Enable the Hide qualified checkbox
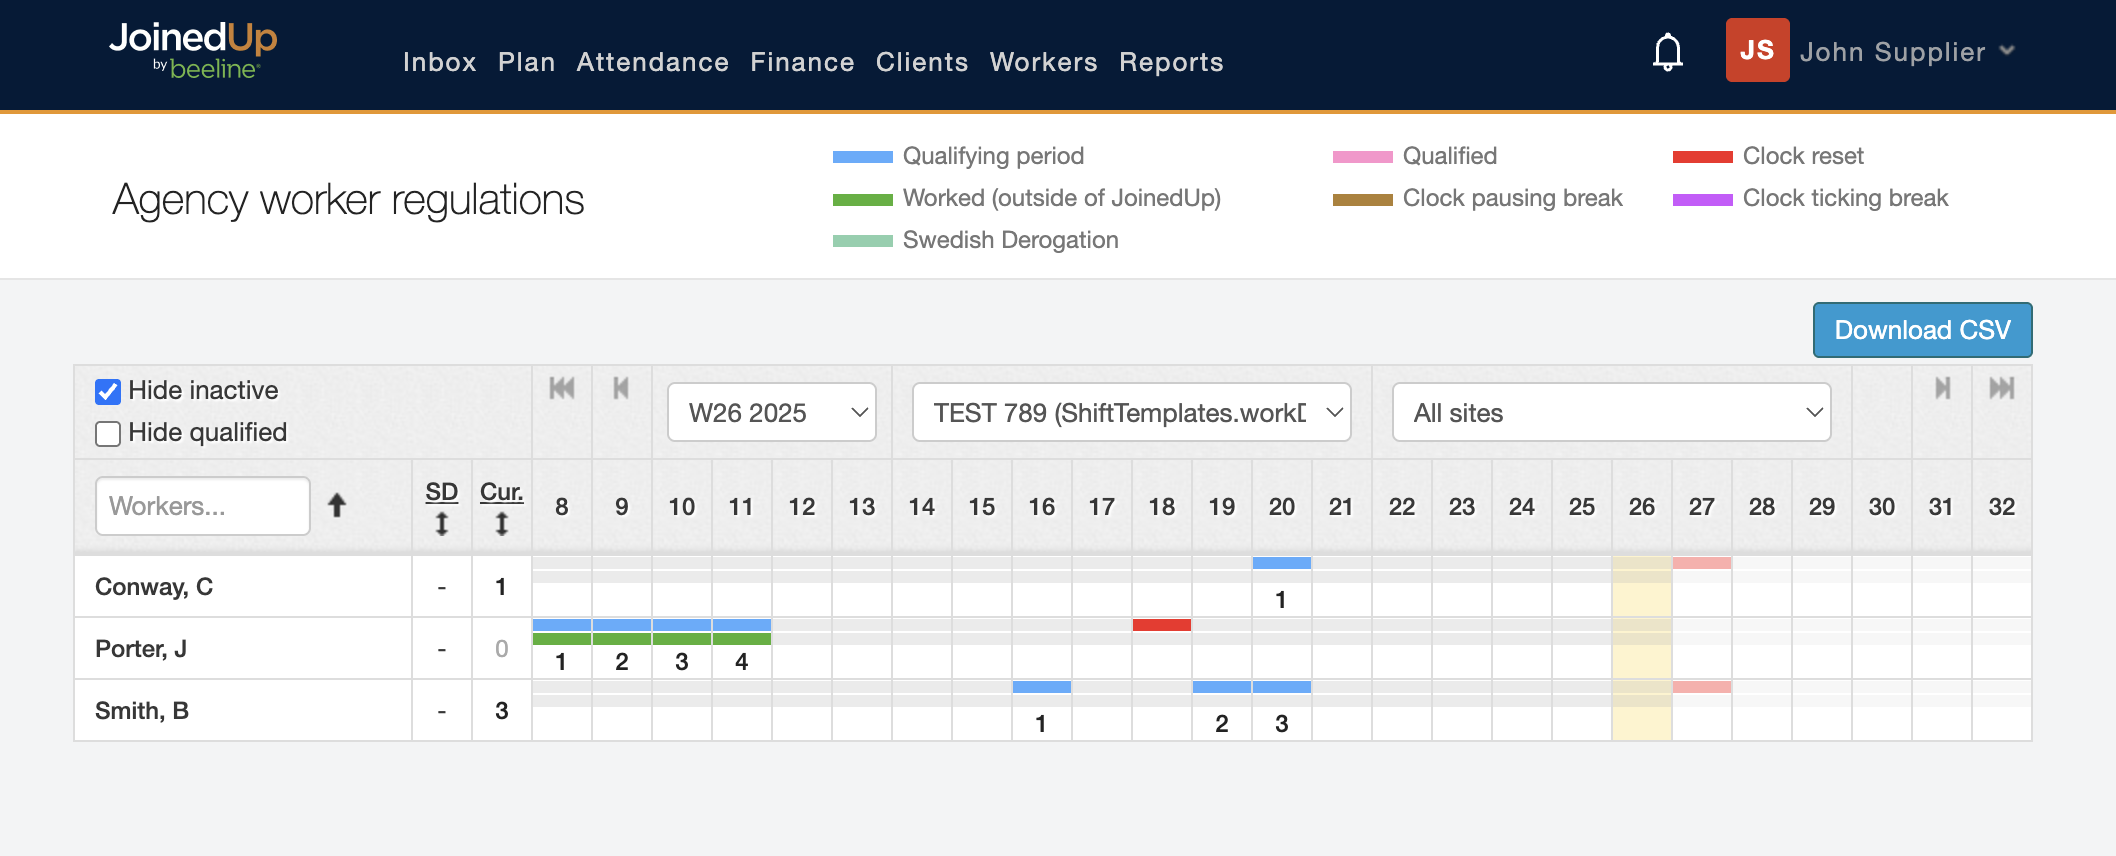2116x856 pixels. (x=108, y=433)
